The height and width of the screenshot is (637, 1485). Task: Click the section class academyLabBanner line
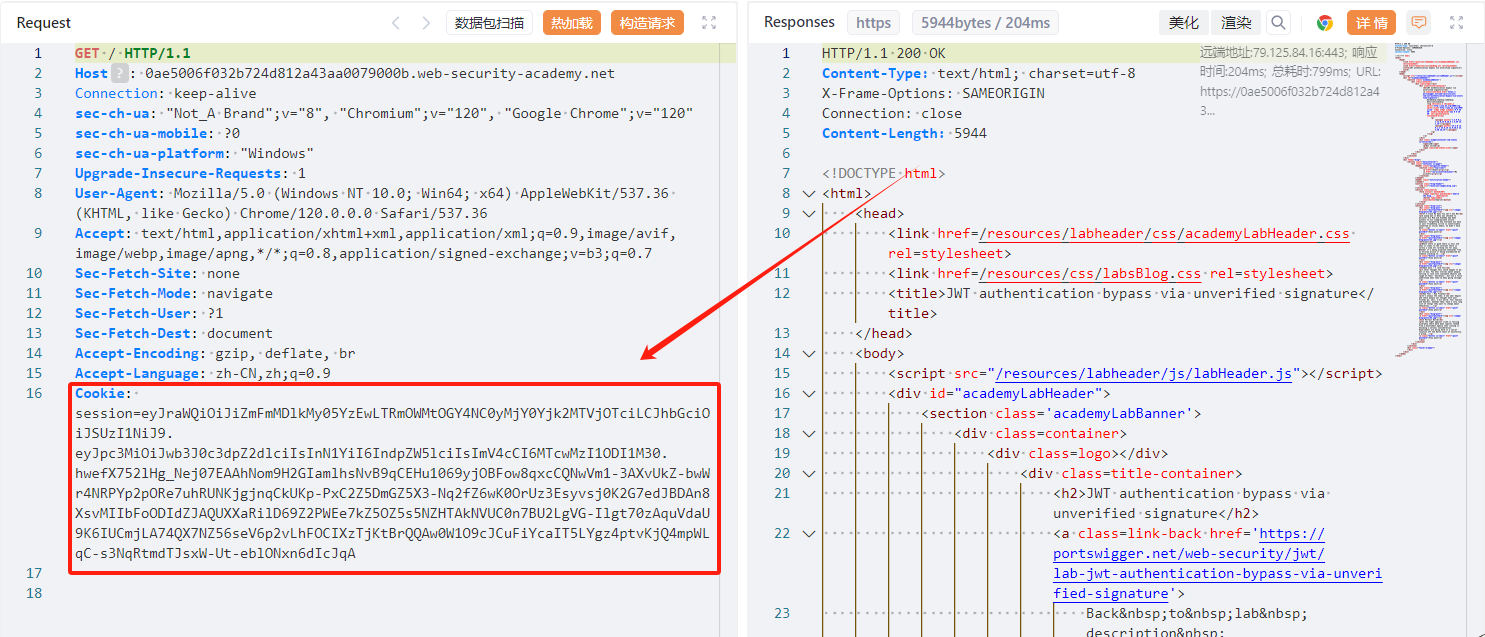(1061, 413)
